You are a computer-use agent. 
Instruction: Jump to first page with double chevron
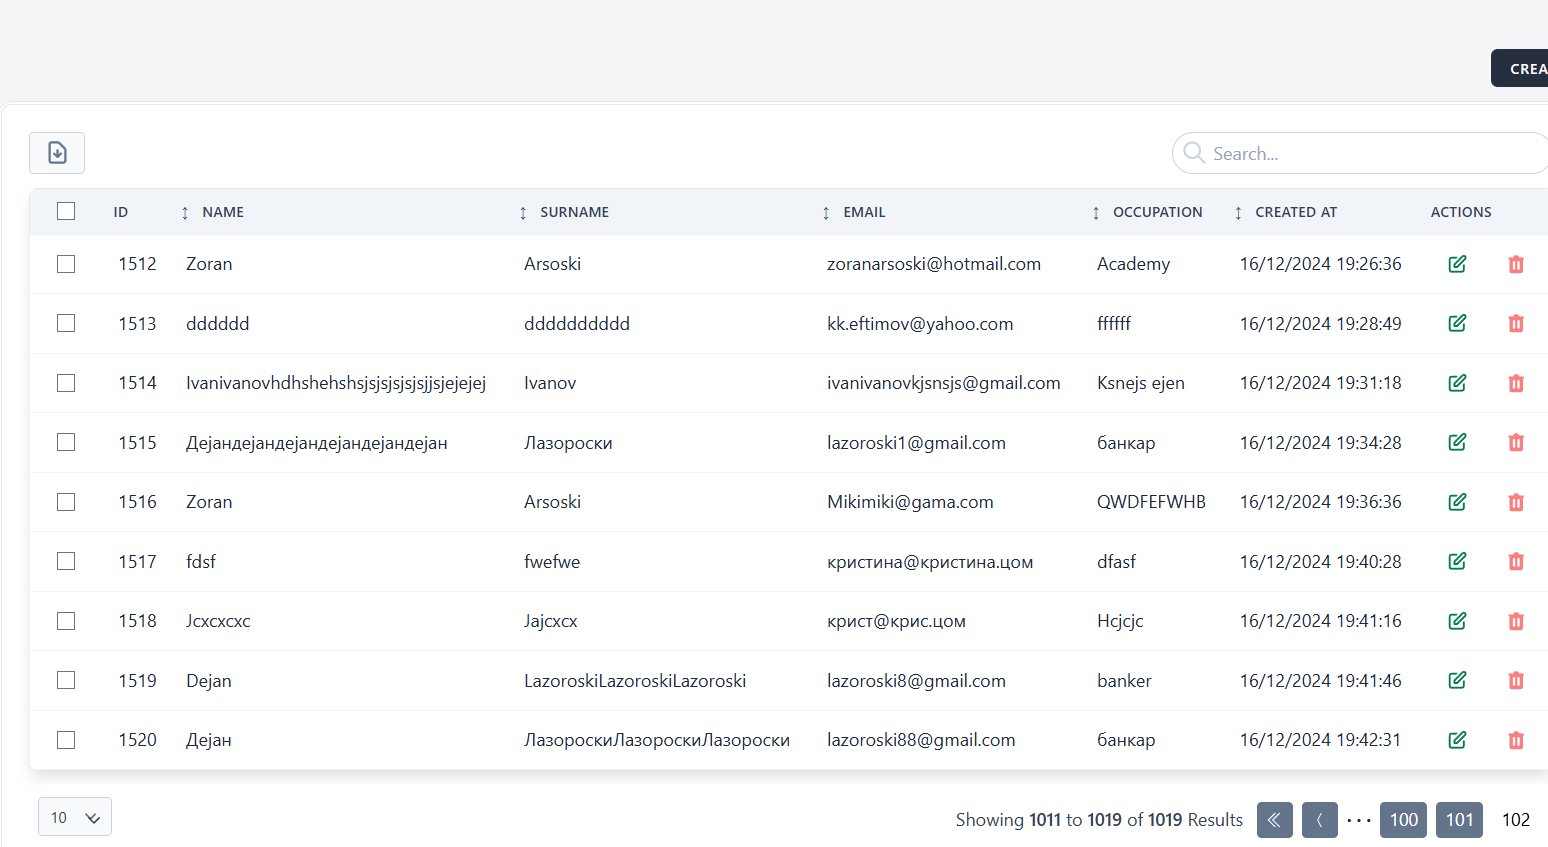1274,820
